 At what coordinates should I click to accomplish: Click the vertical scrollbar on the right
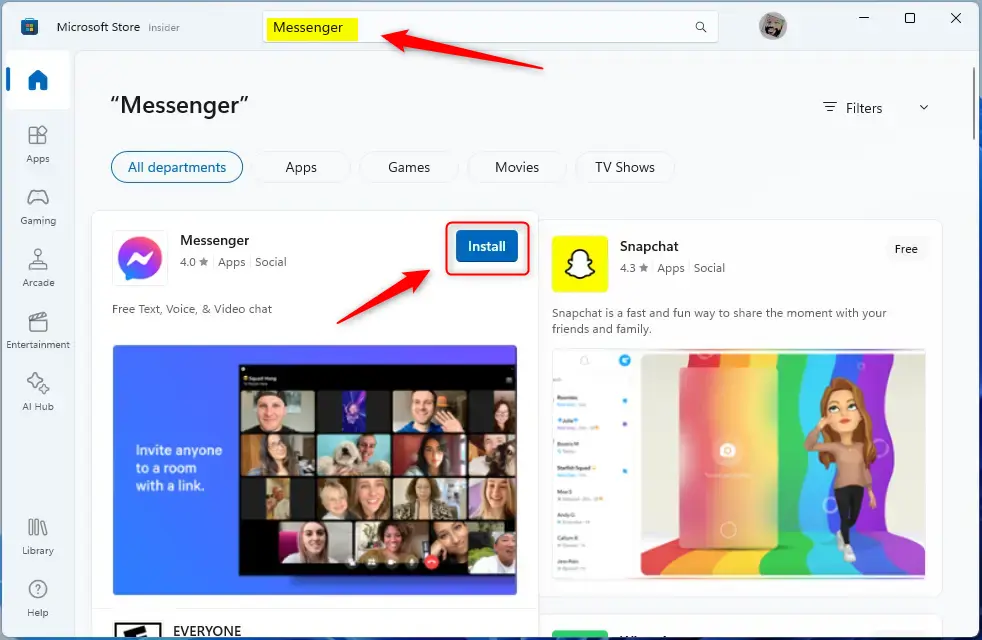click(x=974, y=103)
